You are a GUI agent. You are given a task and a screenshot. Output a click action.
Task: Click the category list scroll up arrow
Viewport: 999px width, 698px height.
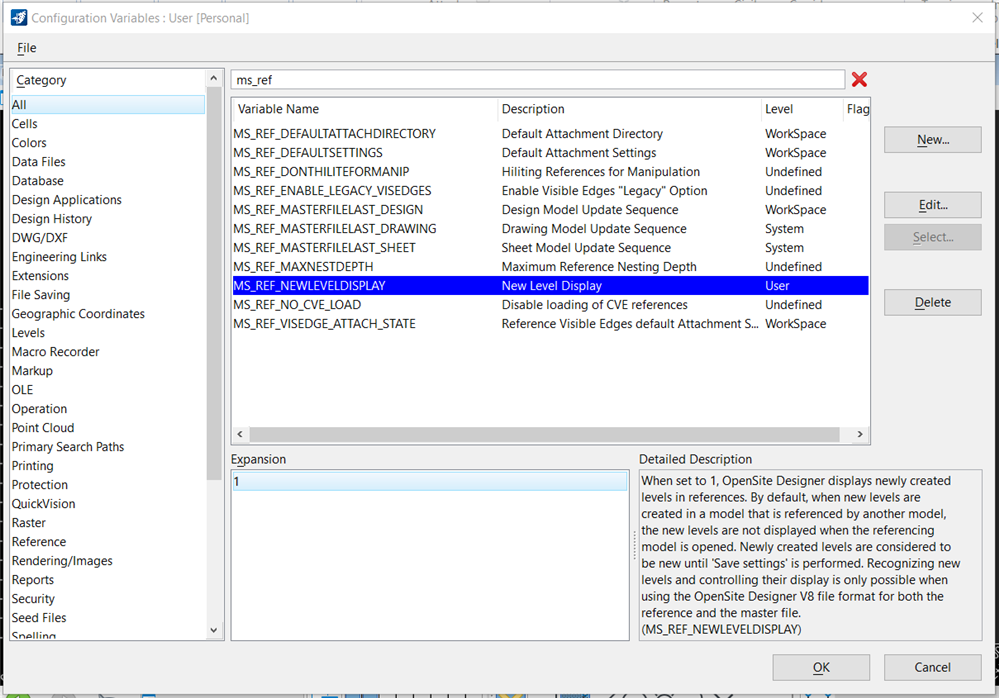(x=213, y=78)
